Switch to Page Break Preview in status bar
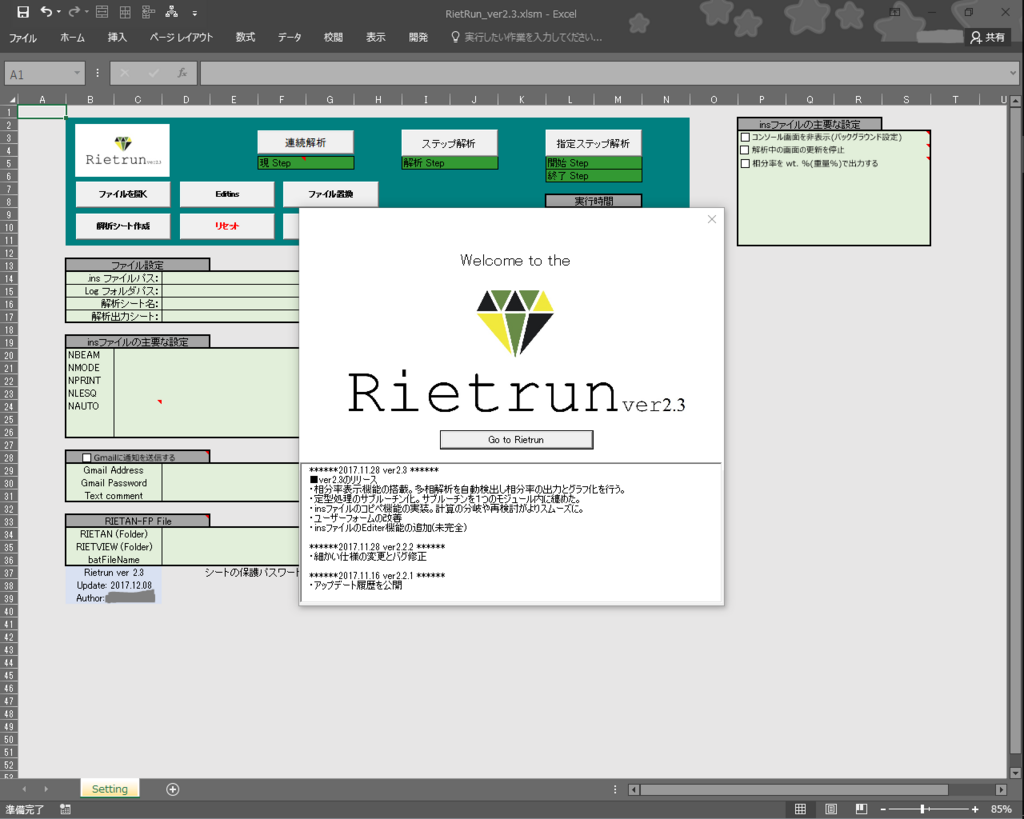Screen dimensions: 1024x819 pyautogui.click(x=861, y=809)
